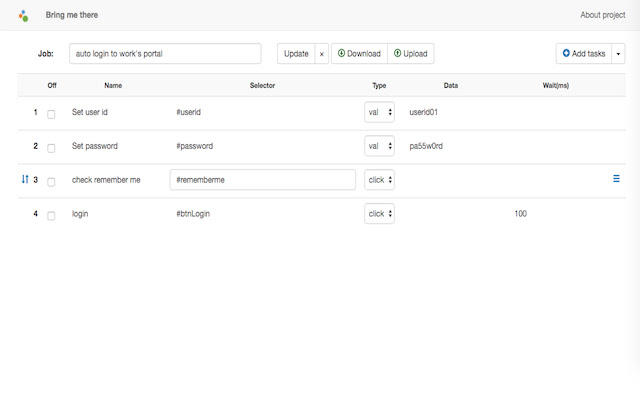Click the pa55w0rd data value

426,146
